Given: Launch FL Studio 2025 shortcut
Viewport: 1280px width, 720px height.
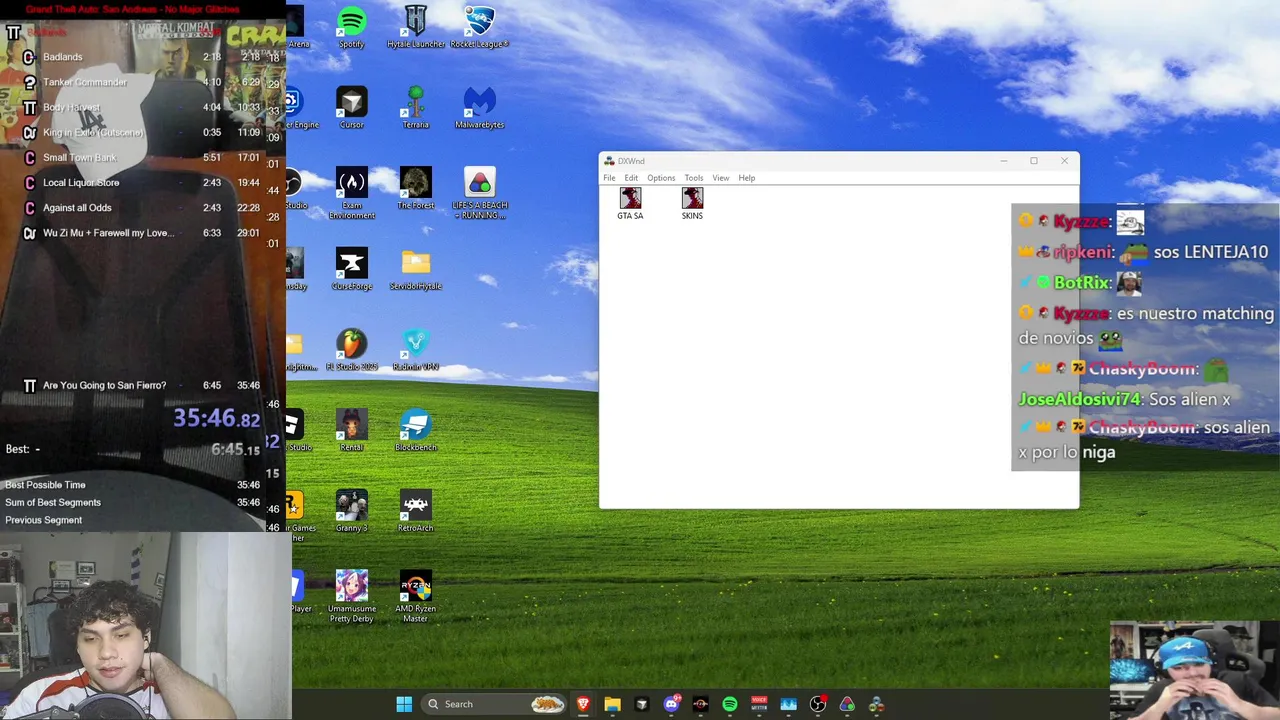Looking at the screenshot, I should [351, 350].
